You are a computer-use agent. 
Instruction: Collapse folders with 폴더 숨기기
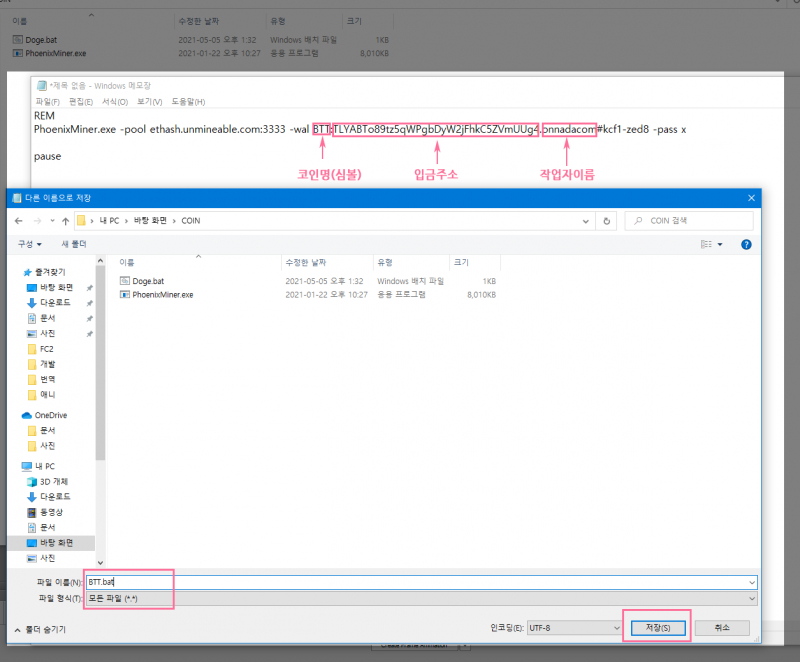pyautogui.click(x=40, y=629)
